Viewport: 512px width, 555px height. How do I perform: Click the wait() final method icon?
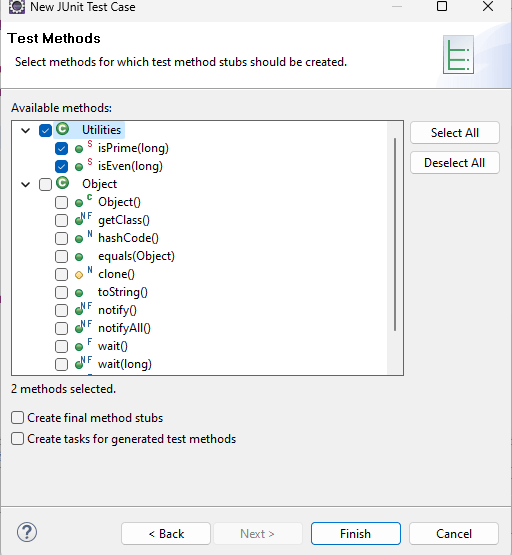(x=84, y=345)
